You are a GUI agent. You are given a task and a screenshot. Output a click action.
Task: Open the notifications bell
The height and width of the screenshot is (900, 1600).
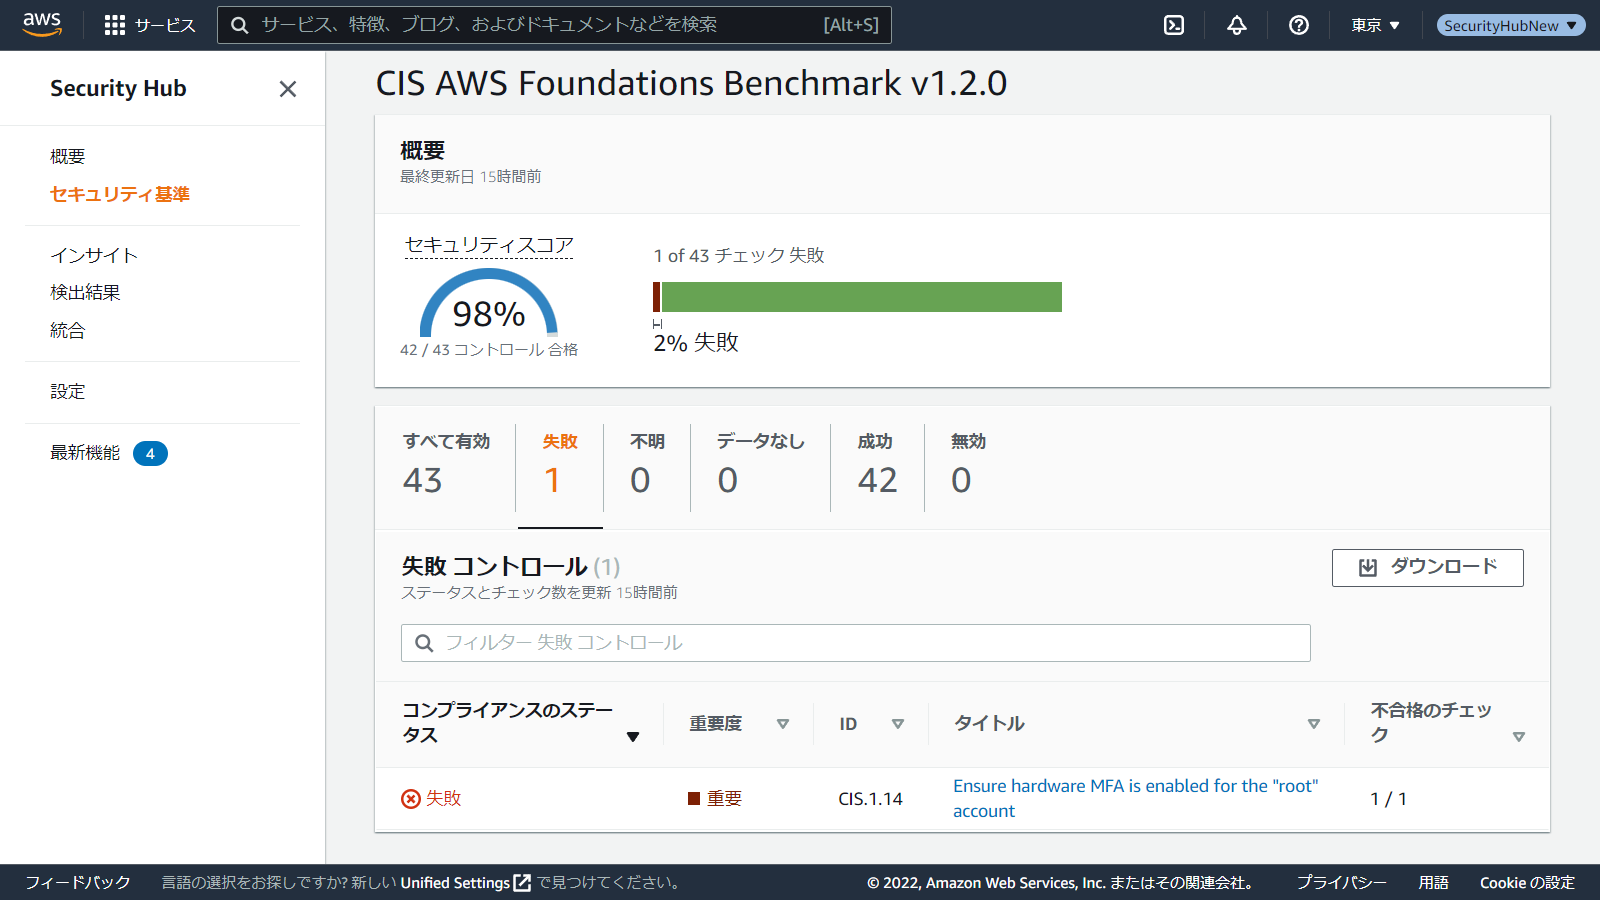click(x=1237, y=25)
